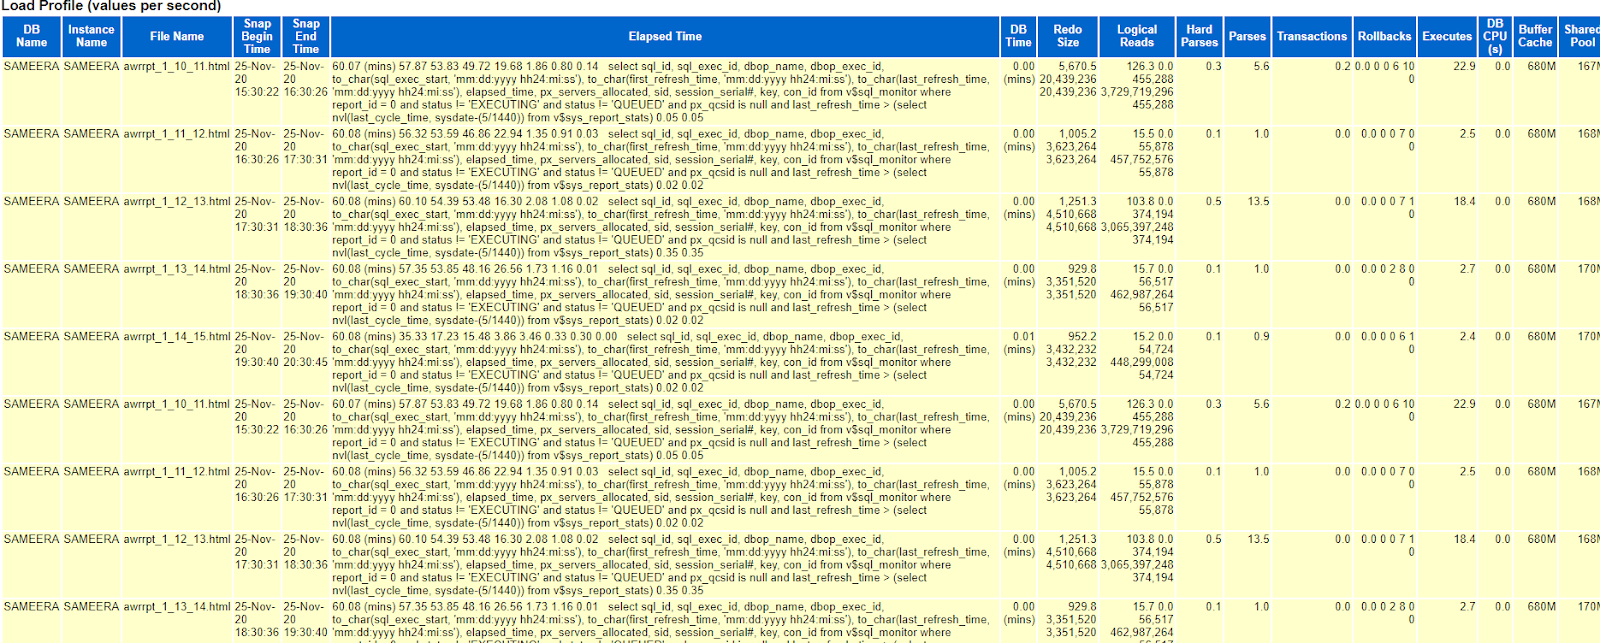Select the executes value 2.4

click(x=1467, y=337)
